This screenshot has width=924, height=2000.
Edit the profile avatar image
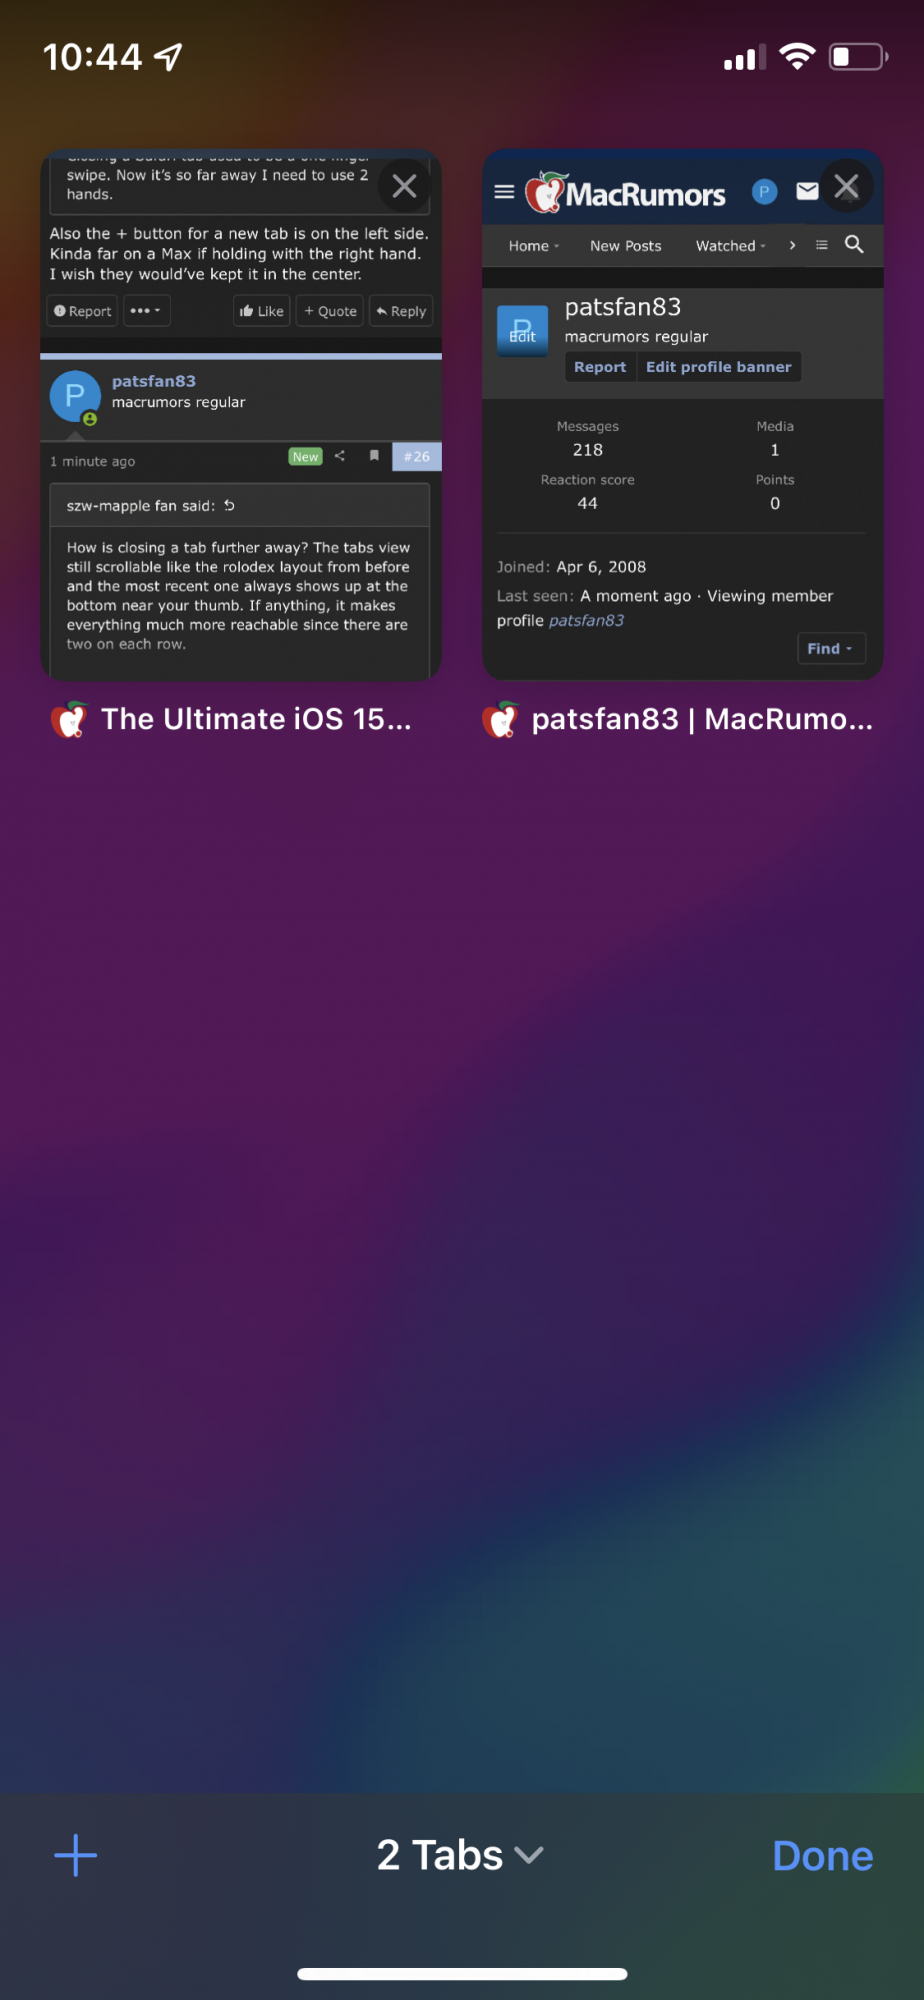[522, 331]
